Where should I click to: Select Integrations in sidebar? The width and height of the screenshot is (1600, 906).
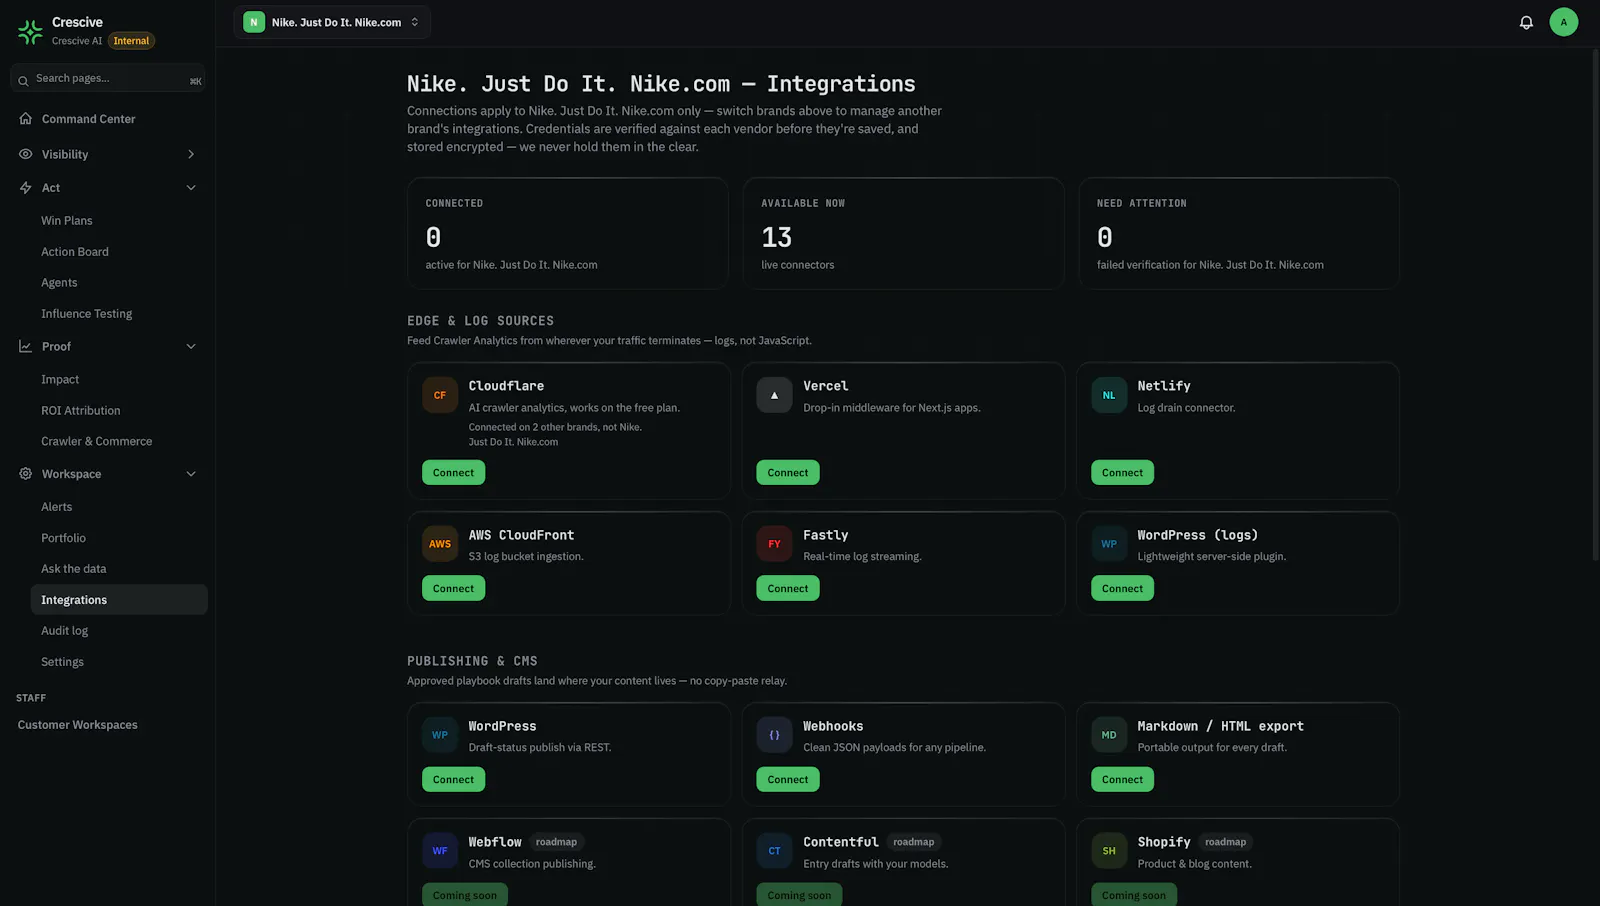click(119, 600)
